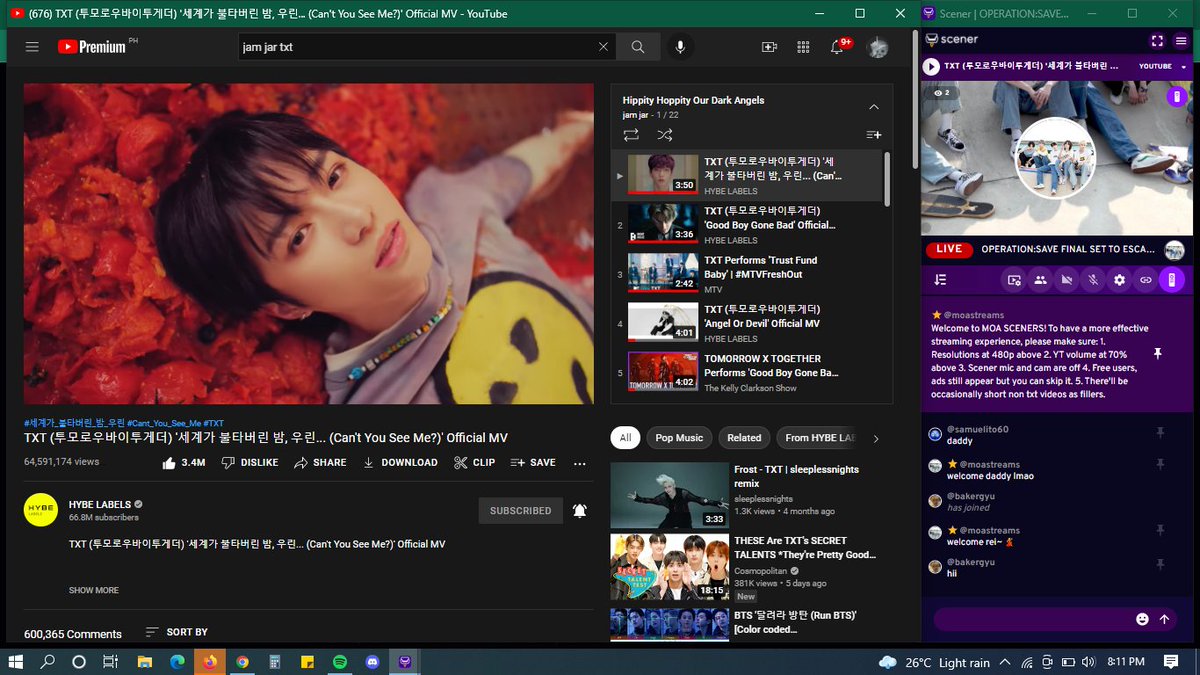This screenshot has height=675, width=1200.
Task: Collapse the Hippity Hoppity Our Dark Angels playlist
Action: click(873, 106)
